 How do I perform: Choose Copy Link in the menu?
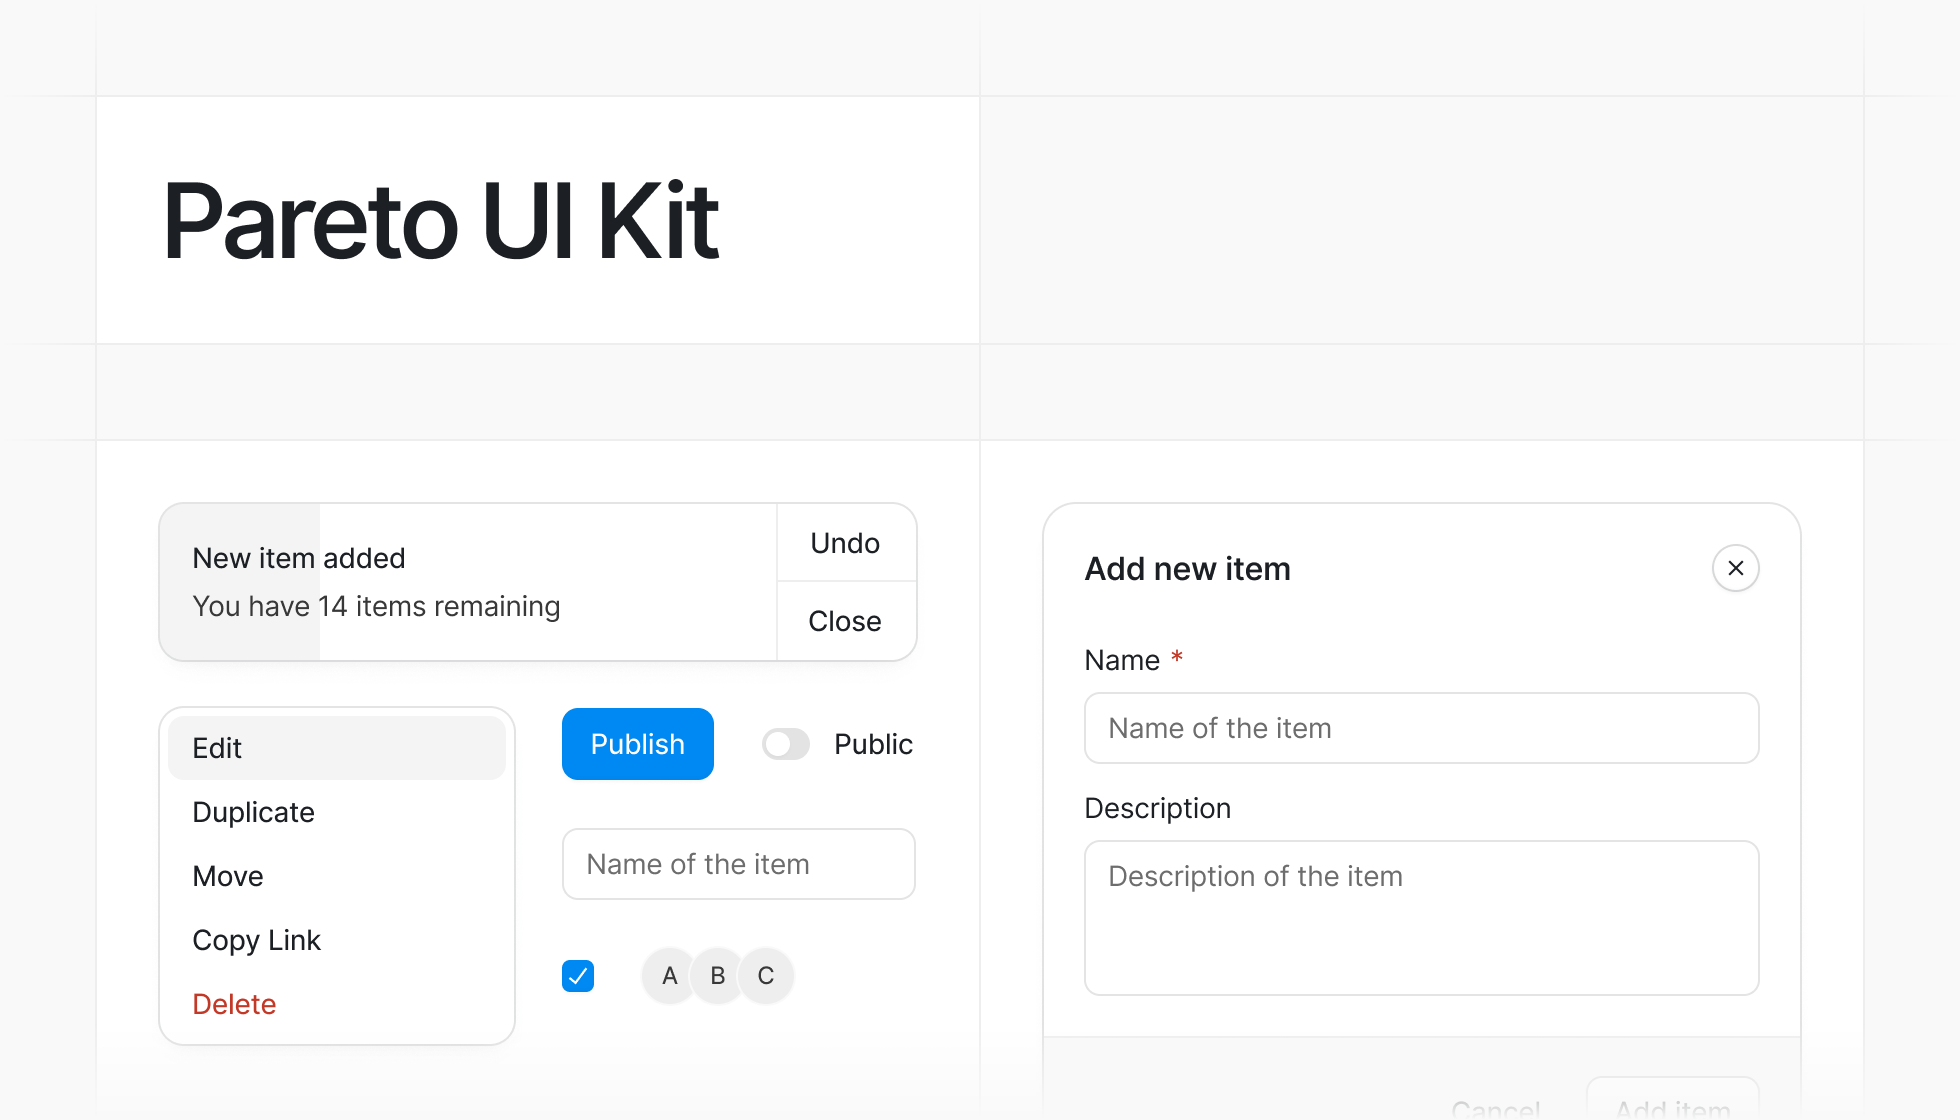pos(256,940)
